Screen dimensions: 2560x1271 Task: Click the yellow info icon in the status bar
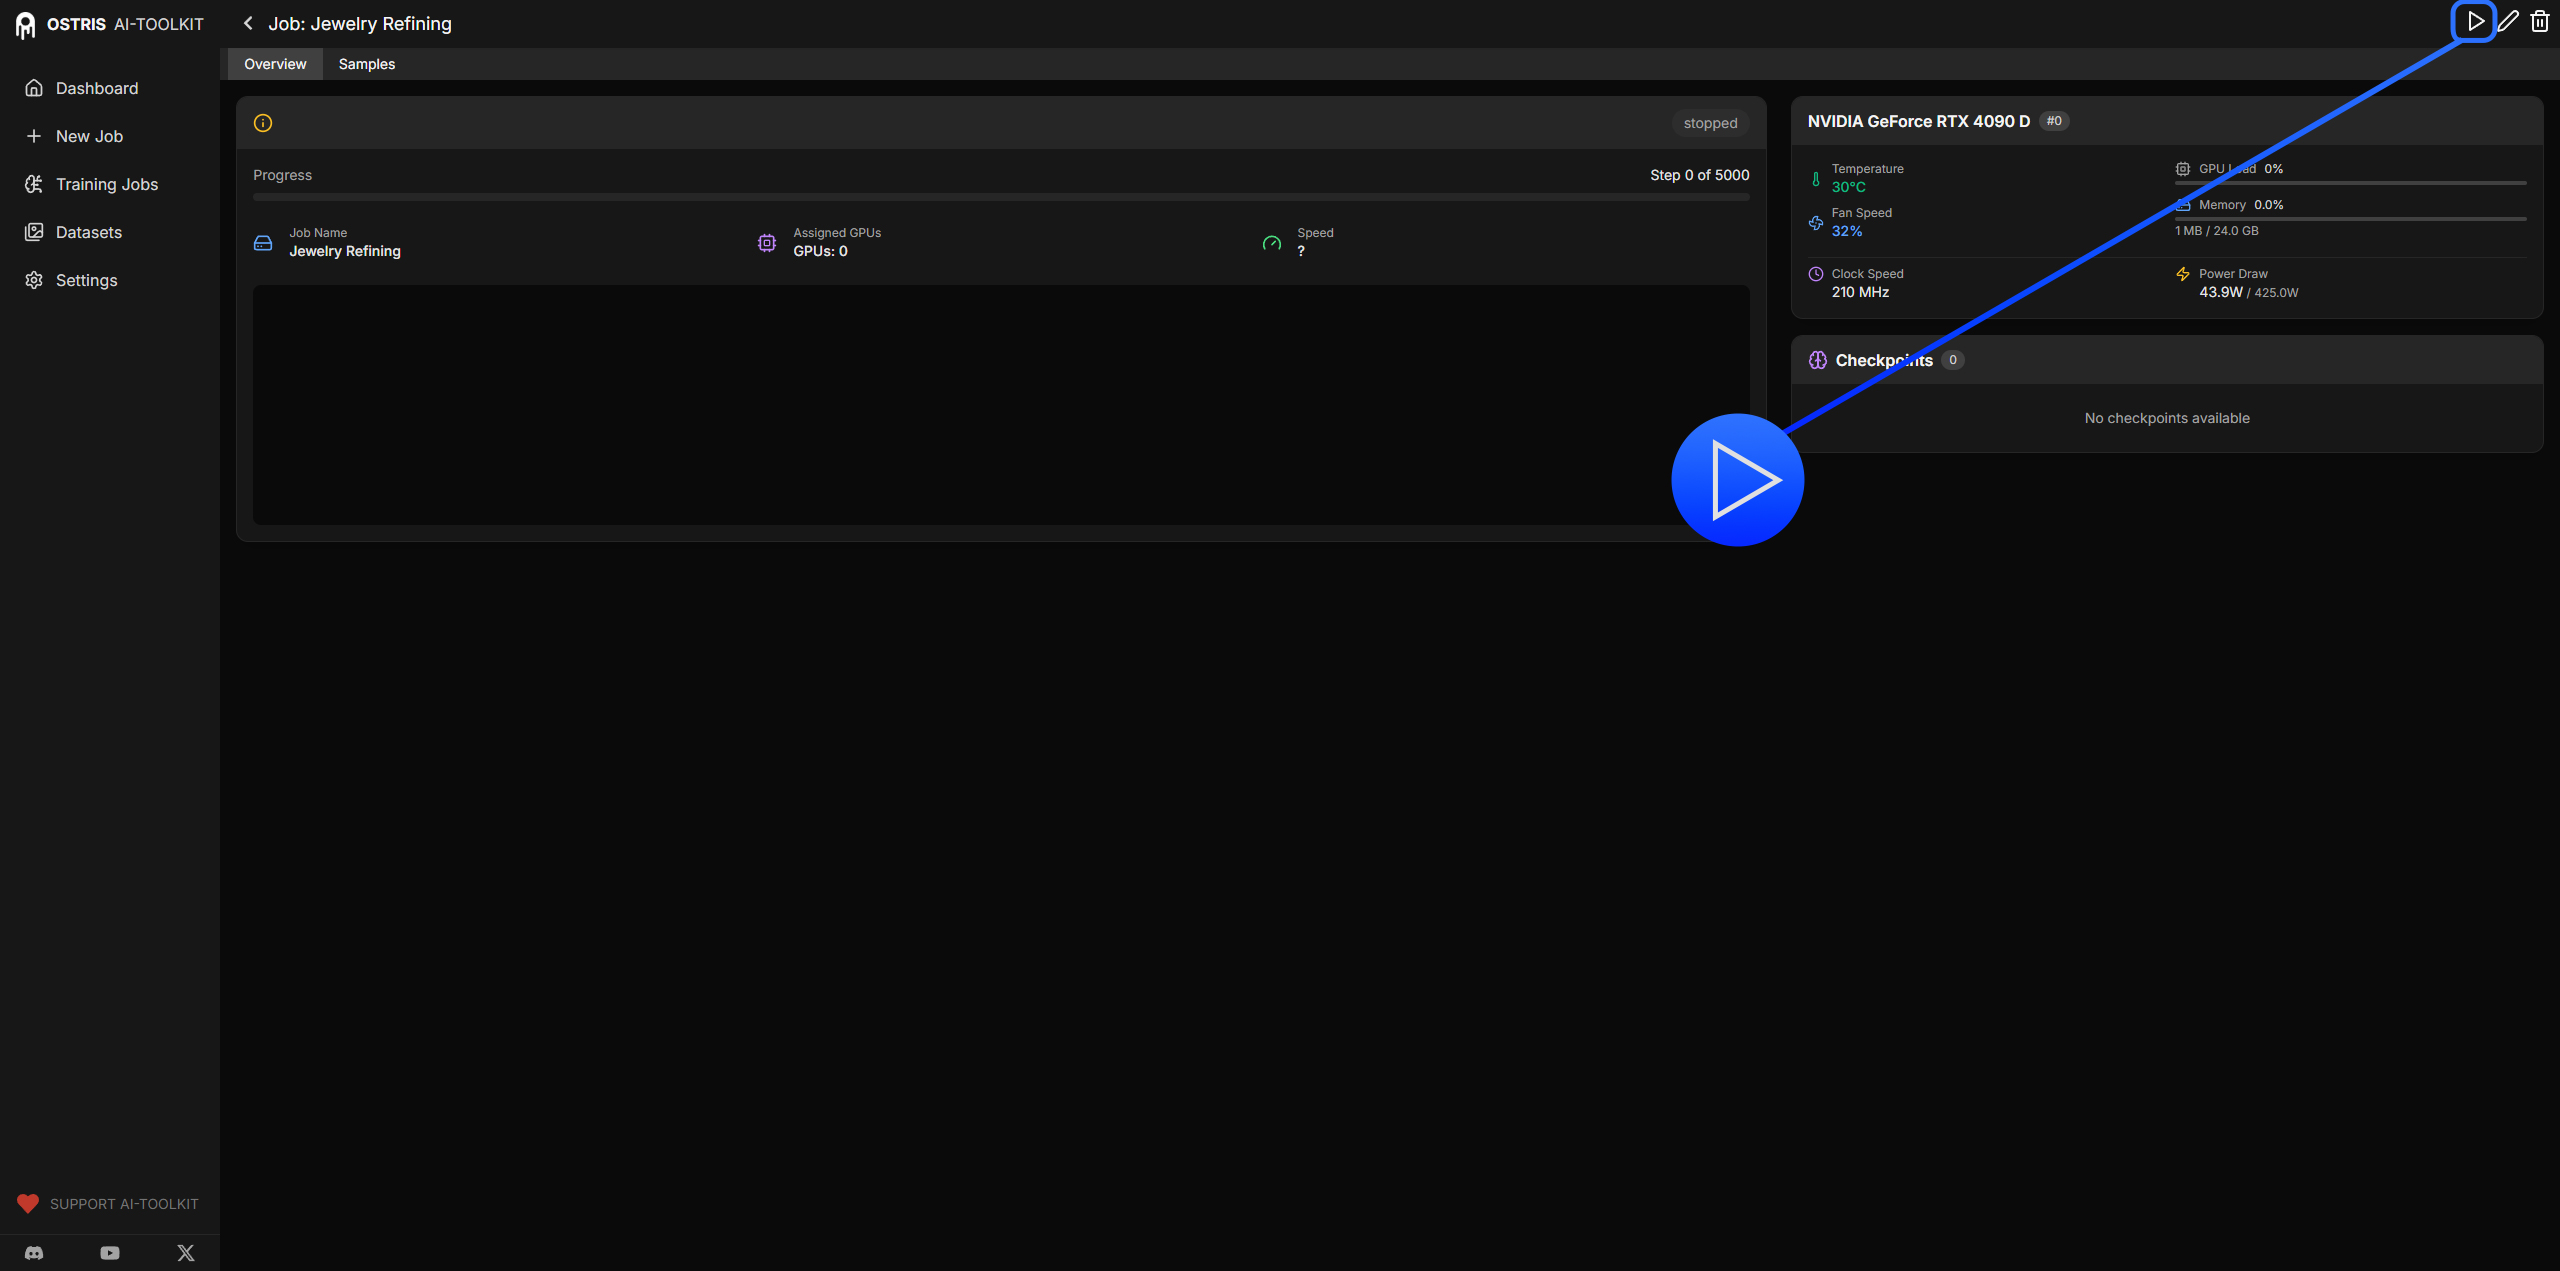(x=263, y=123)
